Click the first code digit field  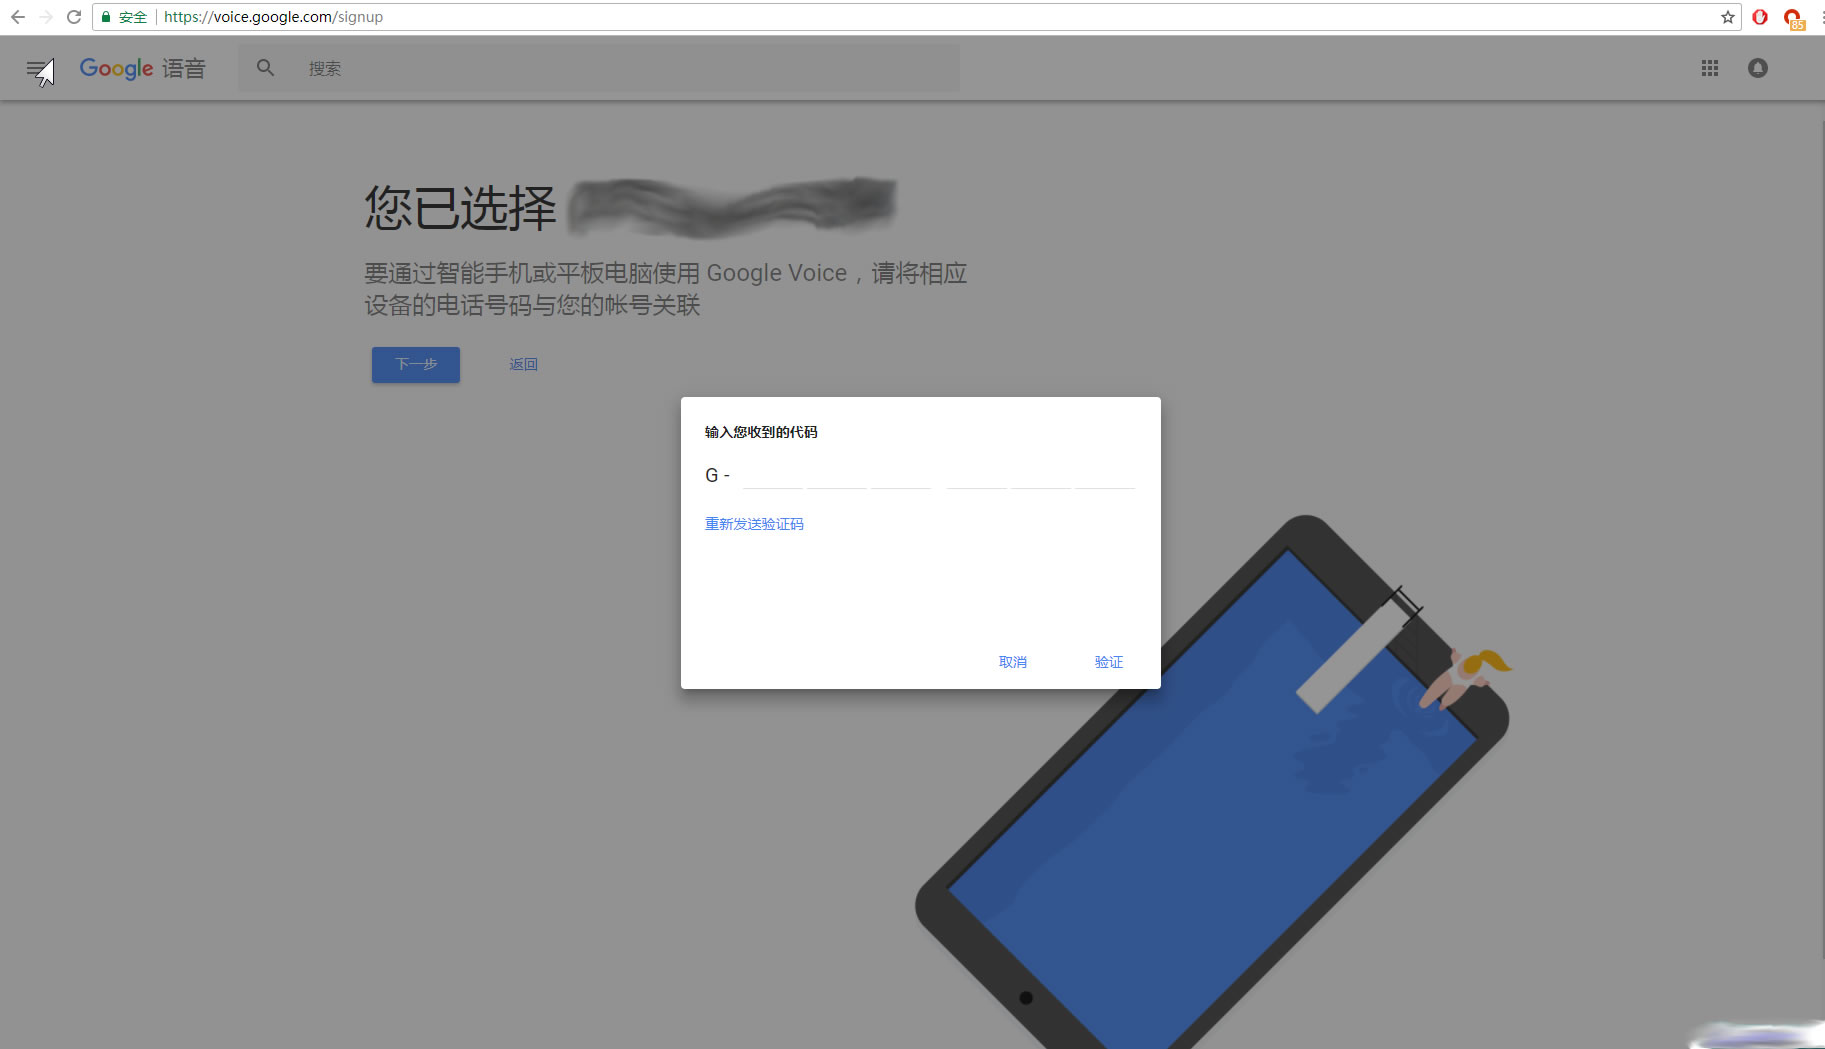[x=772, y=475]
